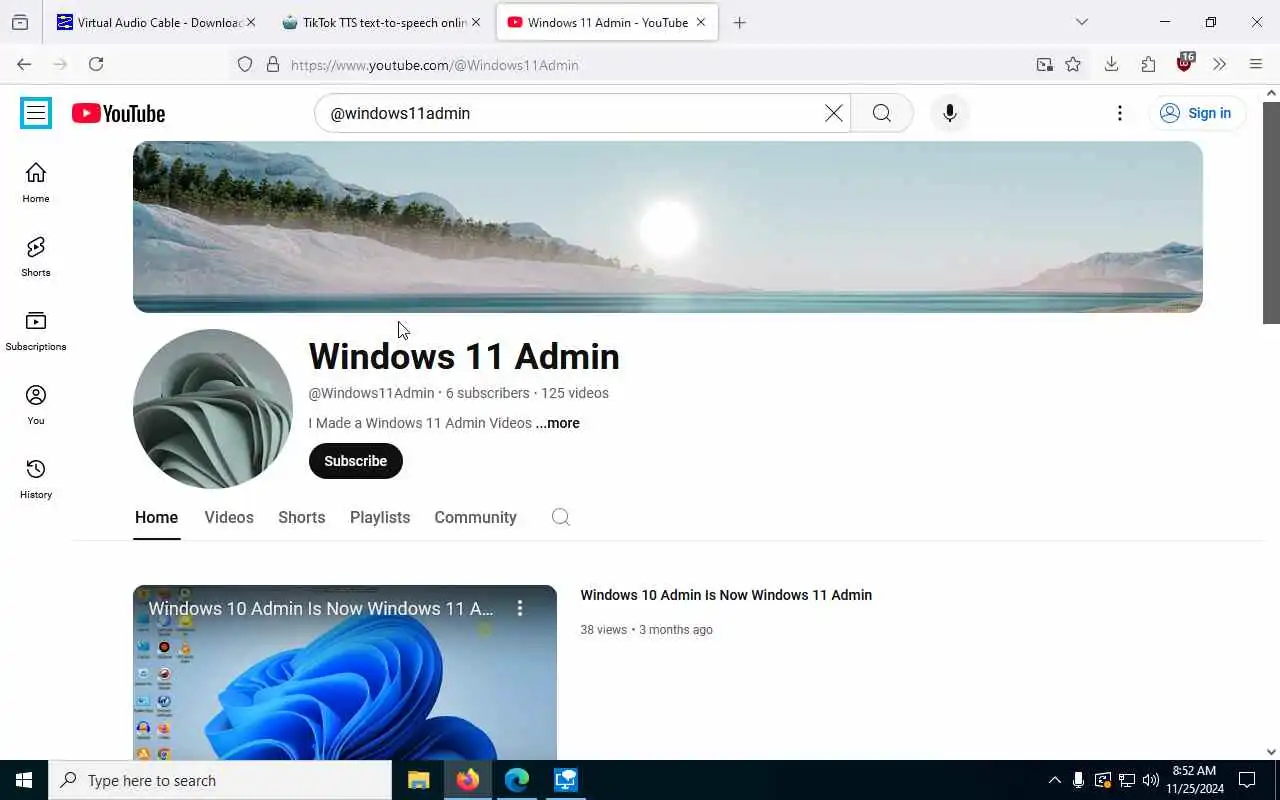
Task: Toggle picture-in-picture icon in address bar
Action: (1044, 65)
